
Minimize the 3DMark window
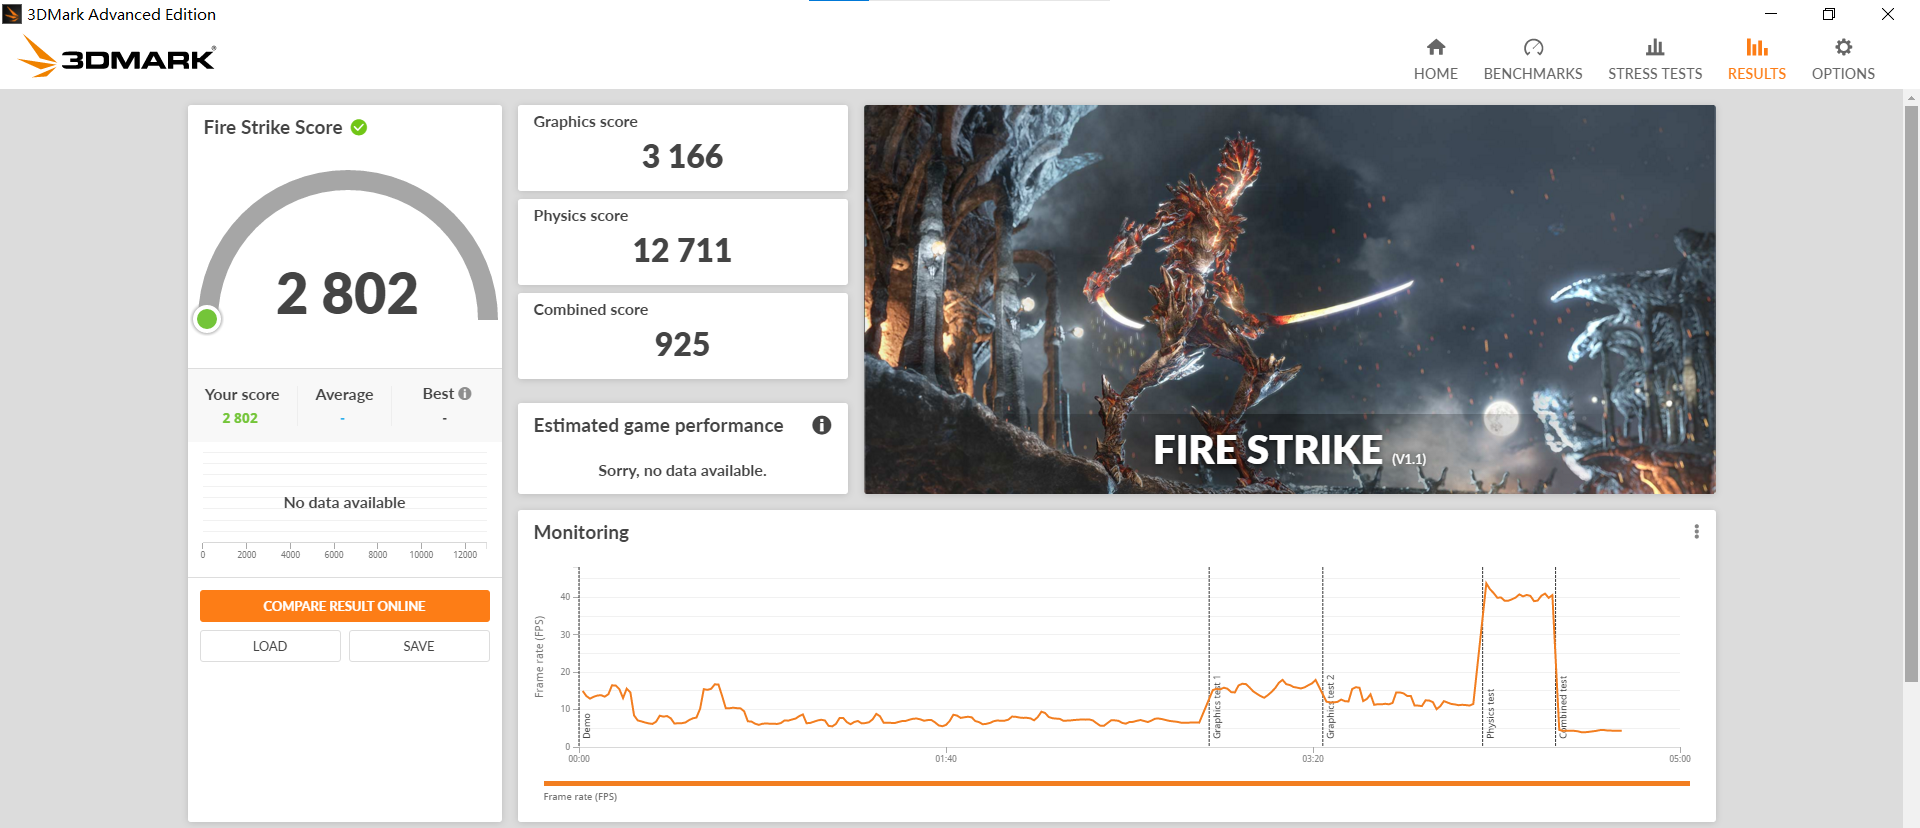1771,14
